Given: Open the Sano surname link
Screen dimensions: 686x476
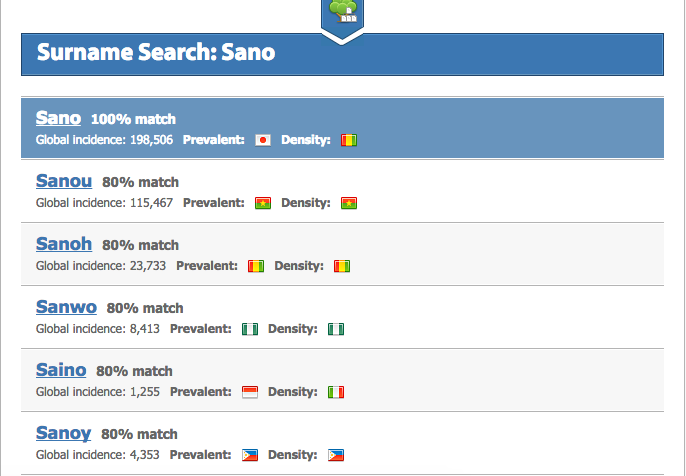Looking at the screenshot, I should 58,118.
